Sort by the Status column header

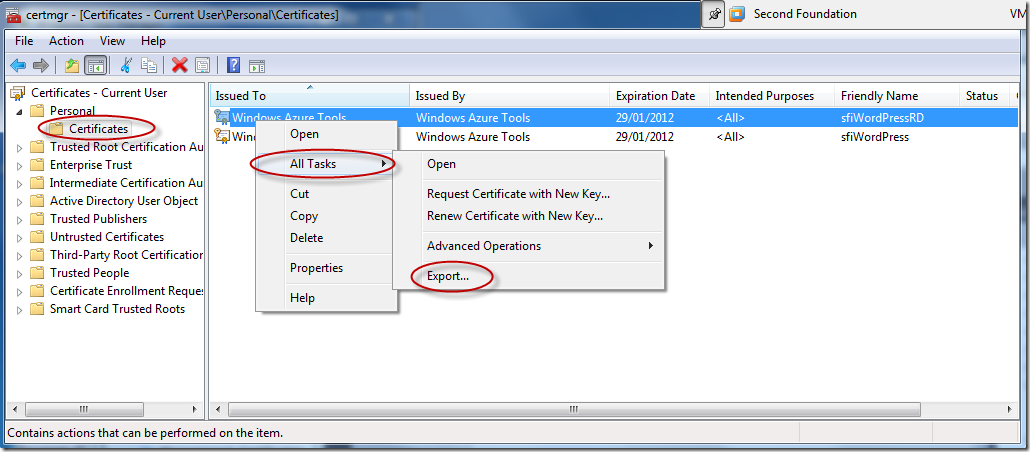pos(984,96)
